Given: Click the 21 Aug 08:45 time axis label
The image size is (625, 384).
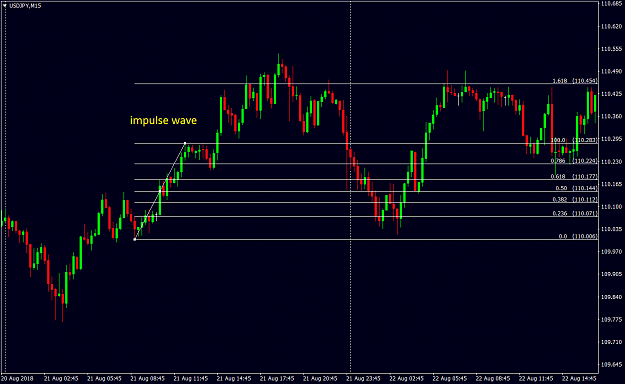Looking at the screenshot, I should point(147,378).
